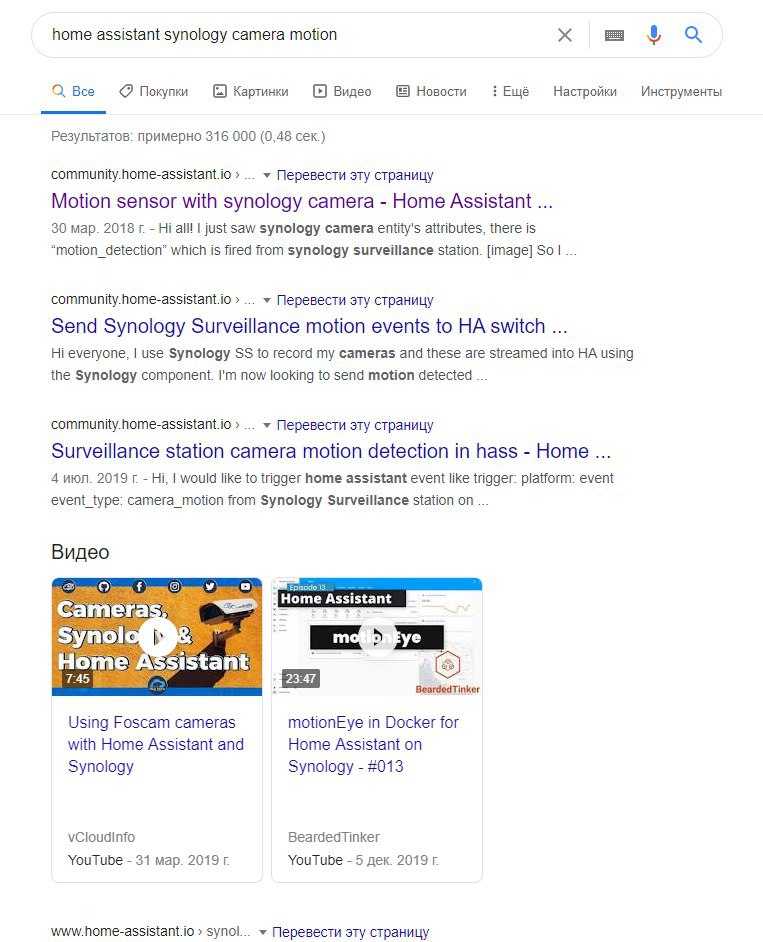Click the www.home-assistant.io URL breadcrumb
This screenshot has width=763, height=942.
[x=150, y=931]
